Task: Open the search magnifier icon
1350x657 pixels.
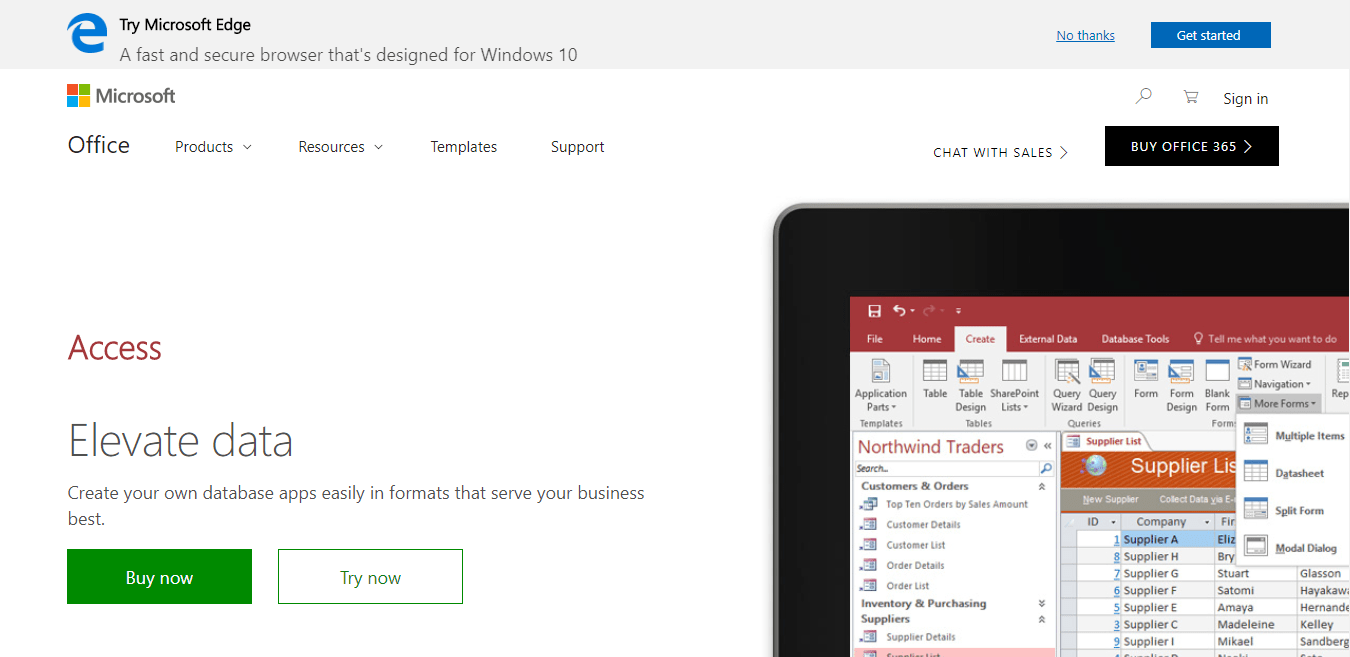Action: point(1144,96)
